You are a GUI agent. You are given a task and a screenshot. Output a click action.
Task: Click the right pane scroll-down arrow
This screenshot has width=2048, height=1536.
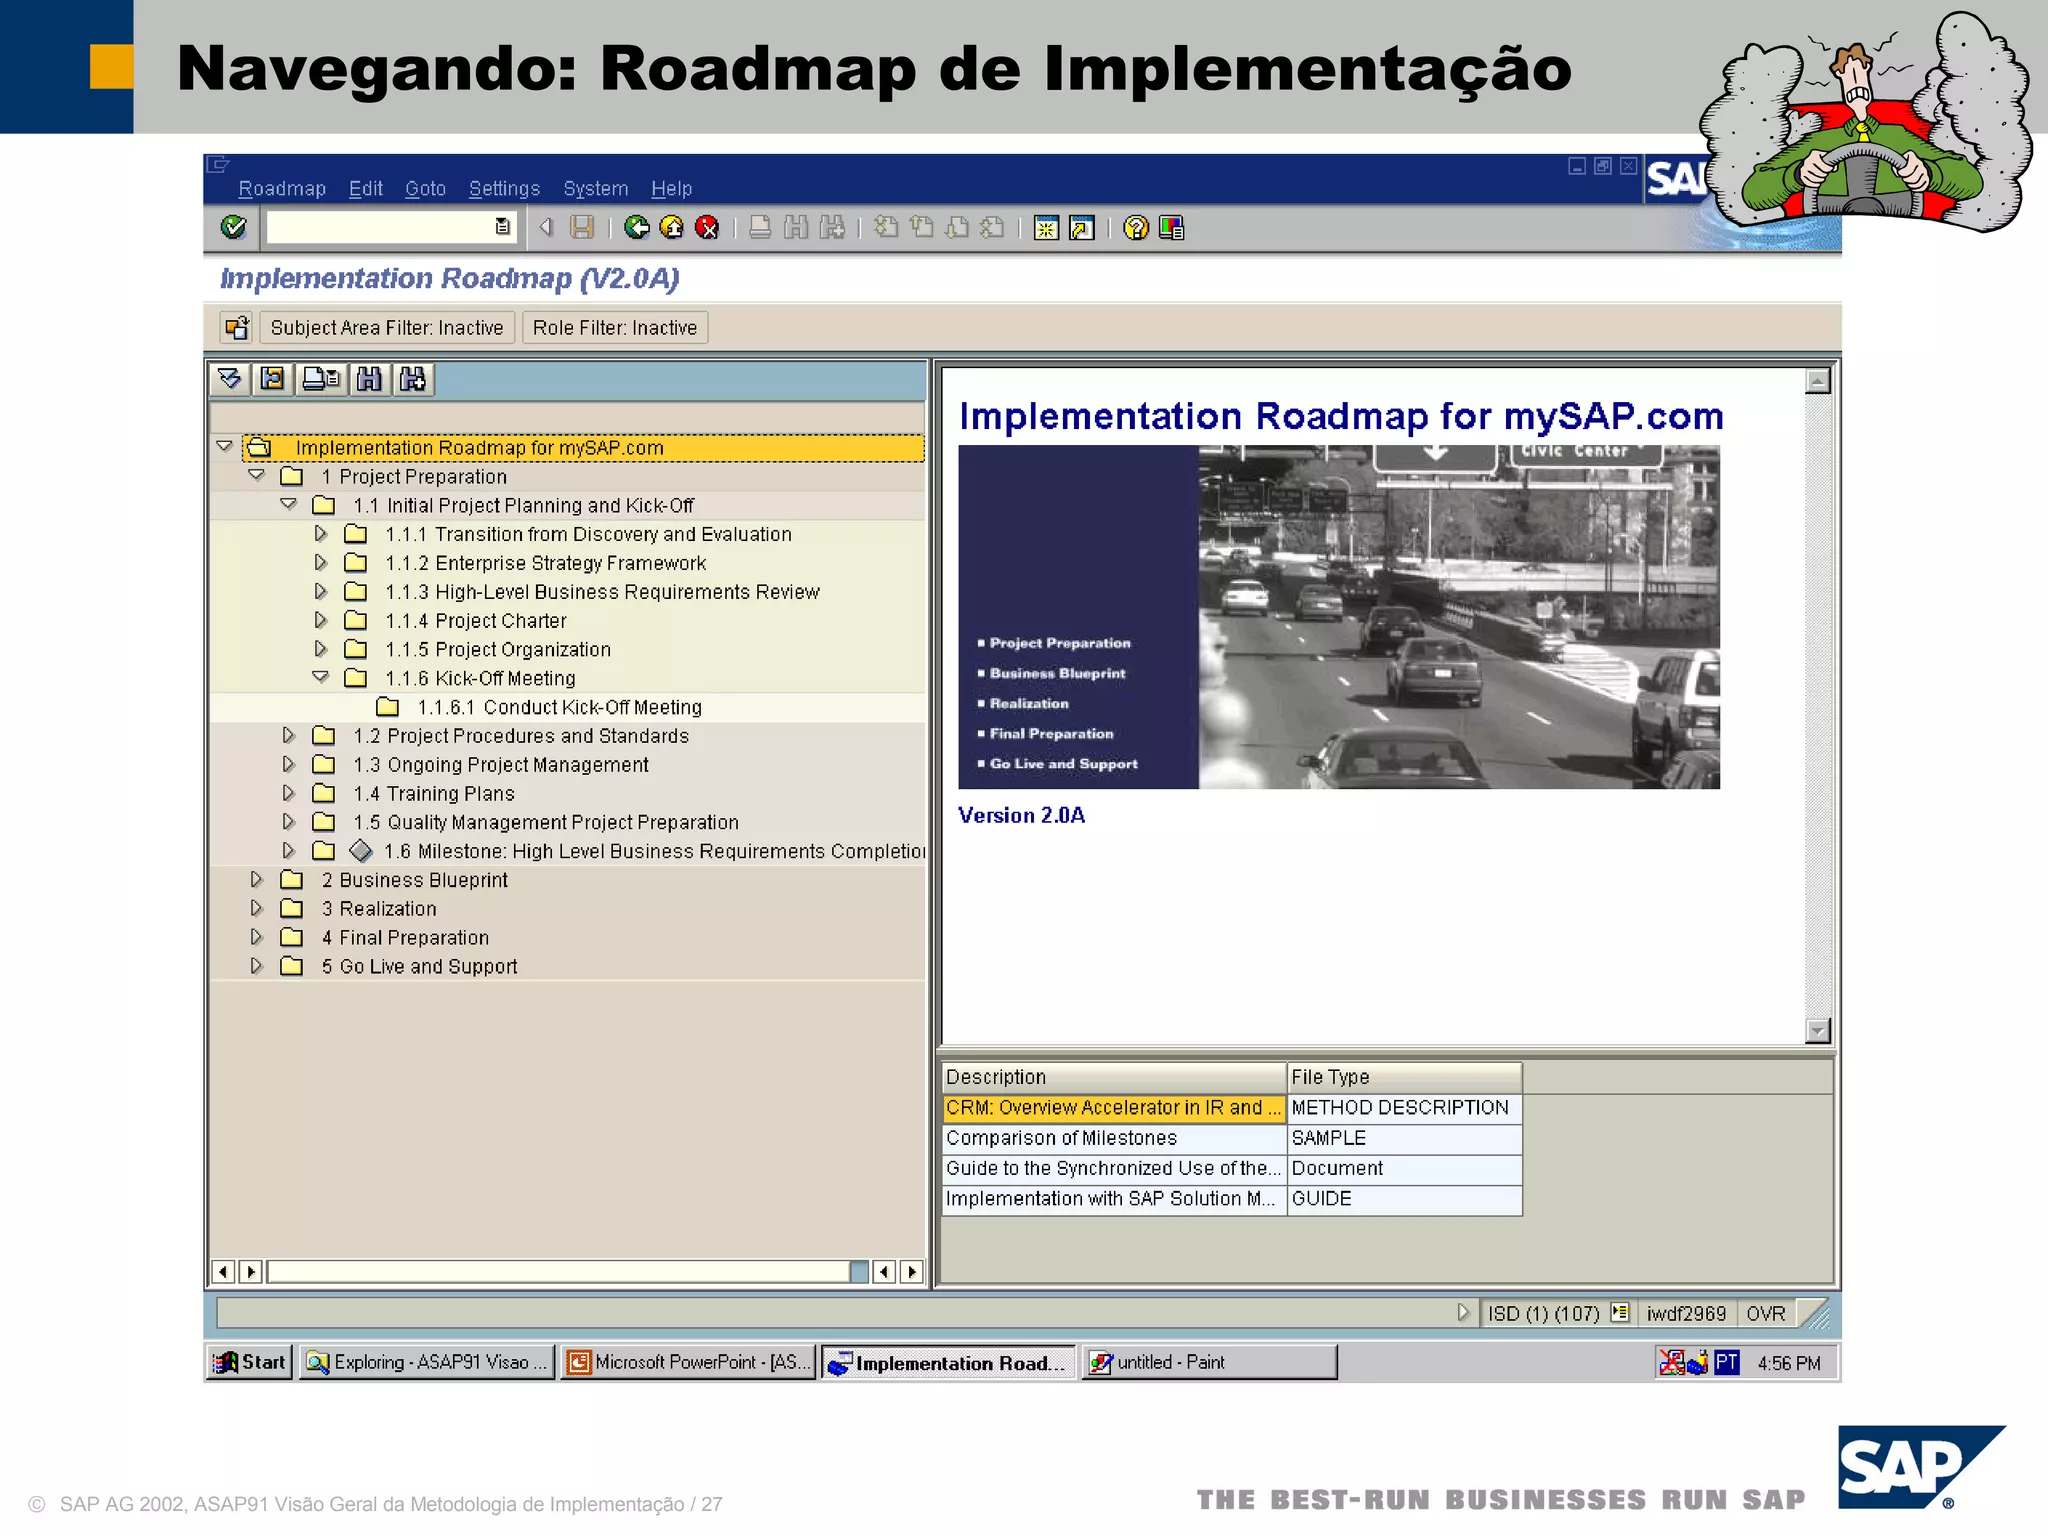[1818, 1030]
